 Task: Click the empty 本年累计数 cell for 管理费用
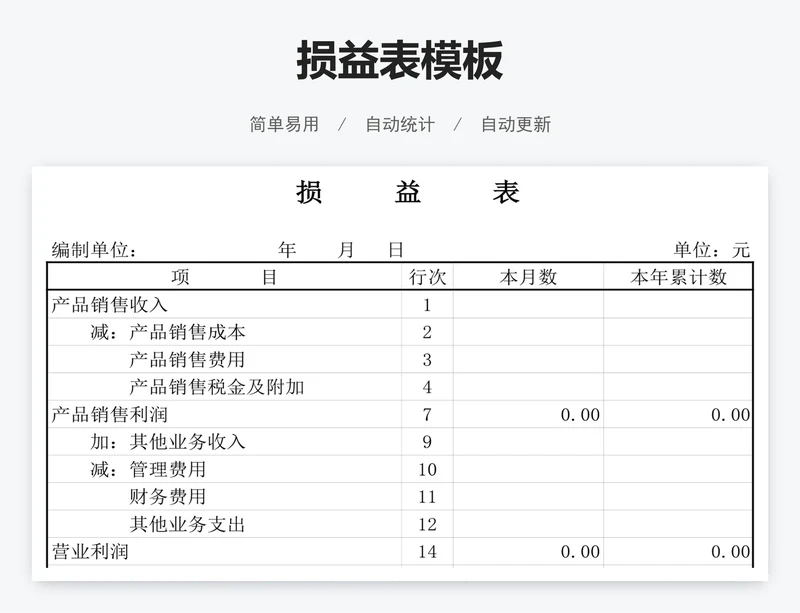(x=678, y=469)
